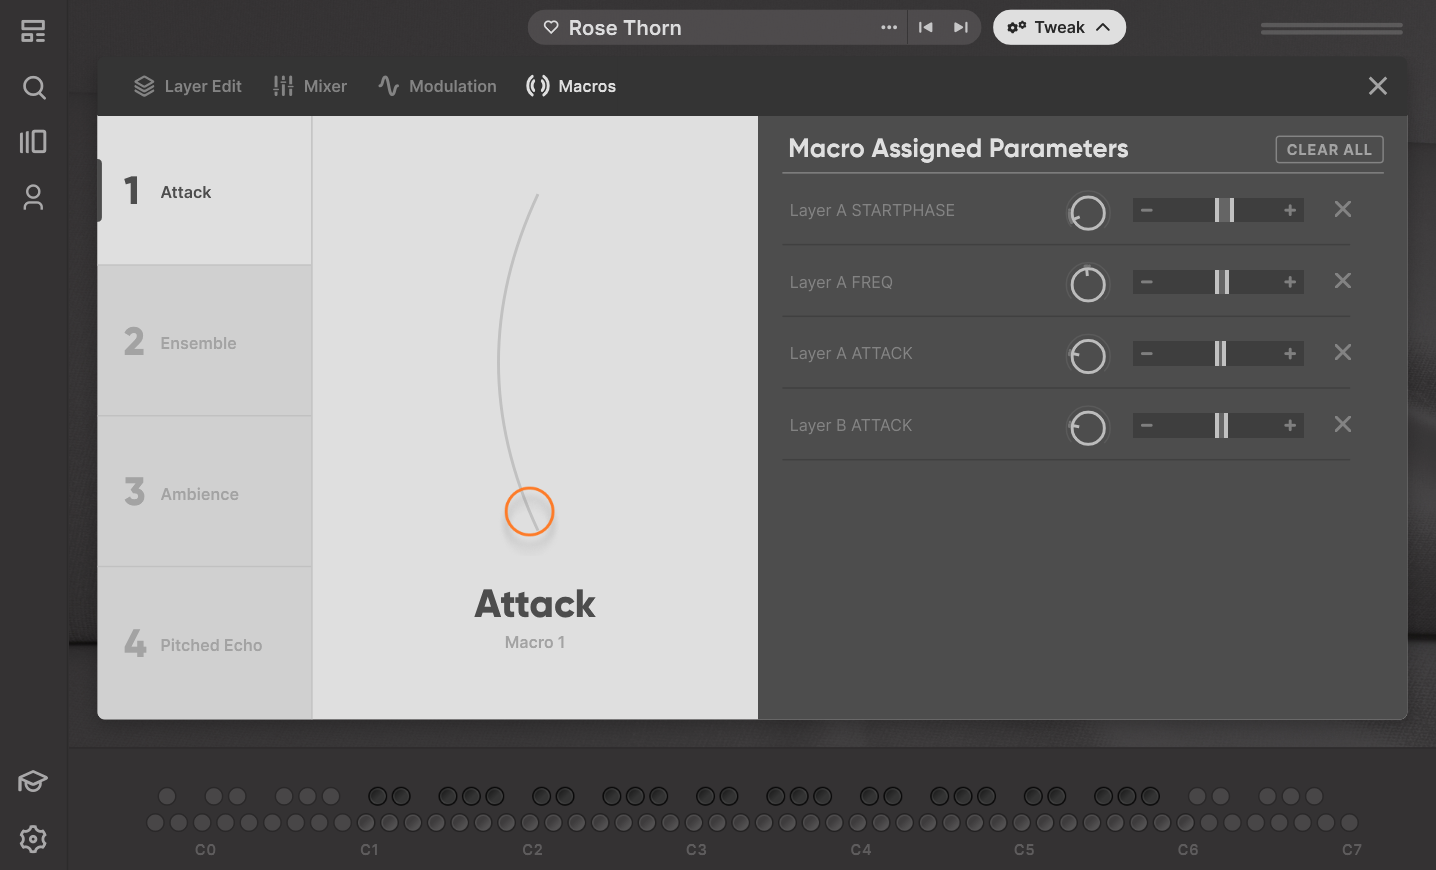Switch to the Layer Edit tab
Viewport: 1436px width, 870px height.
click(188, 86)
